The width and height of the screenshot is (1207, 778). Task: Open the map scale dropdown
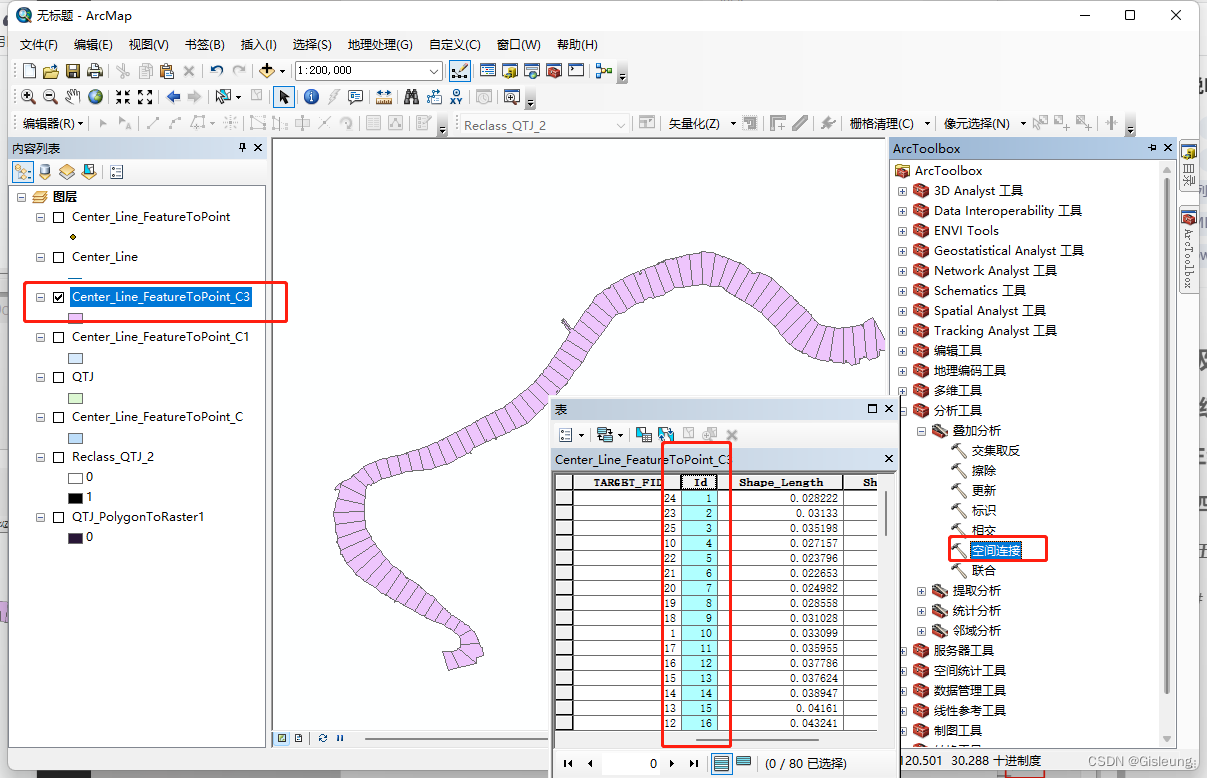434,71
